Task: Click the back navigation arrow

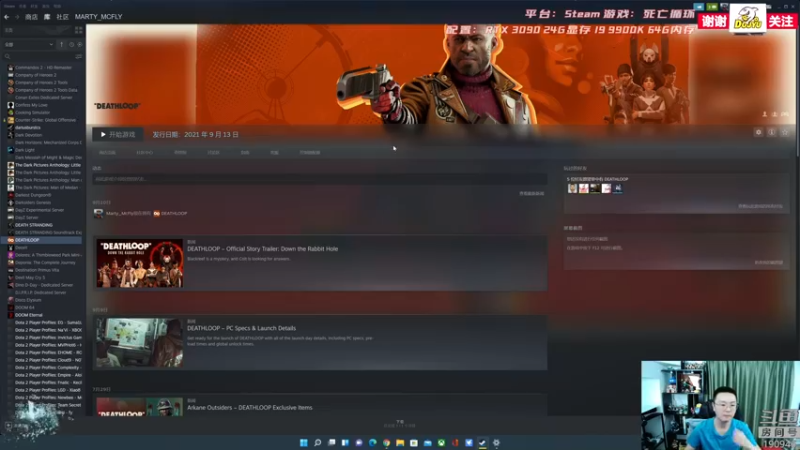Action: click(x=7, y=17)
